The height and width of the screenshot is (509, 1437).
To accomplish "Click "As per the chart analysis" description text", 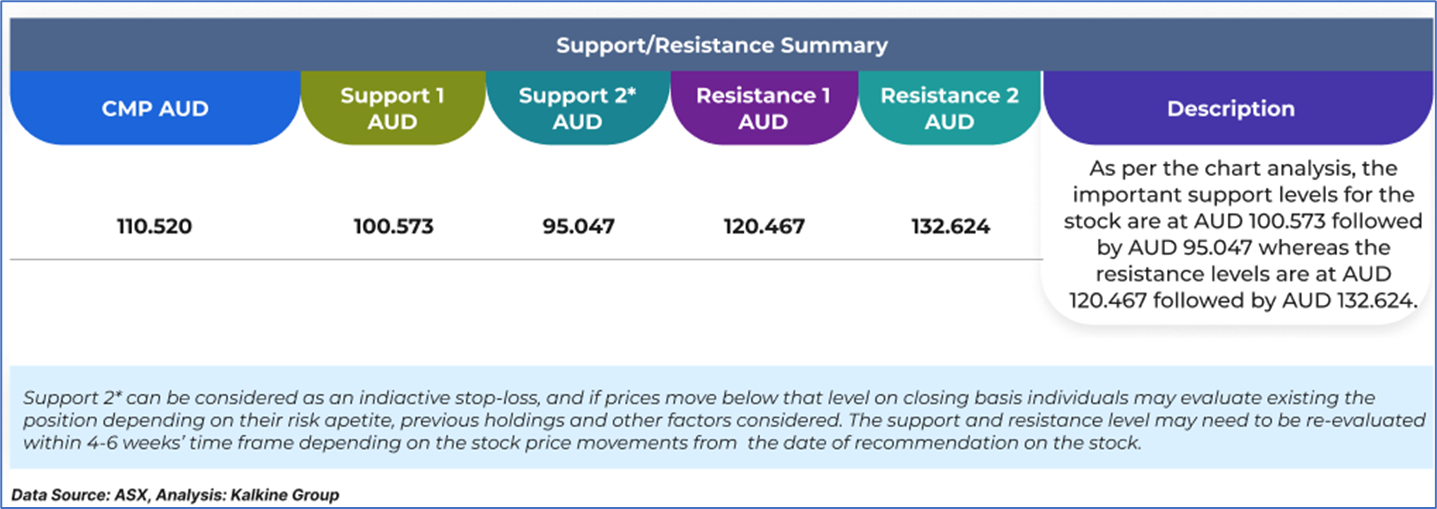I will (1230, 167).
